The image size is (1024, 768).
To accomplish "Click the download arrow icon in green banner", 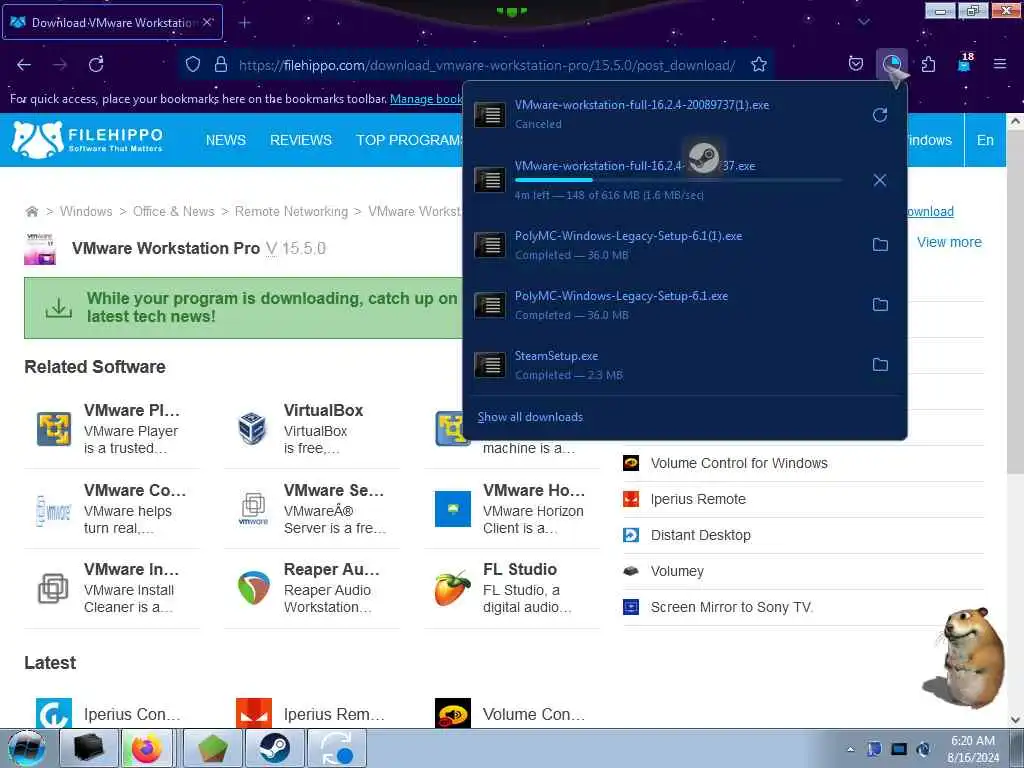I will (59, 308).
